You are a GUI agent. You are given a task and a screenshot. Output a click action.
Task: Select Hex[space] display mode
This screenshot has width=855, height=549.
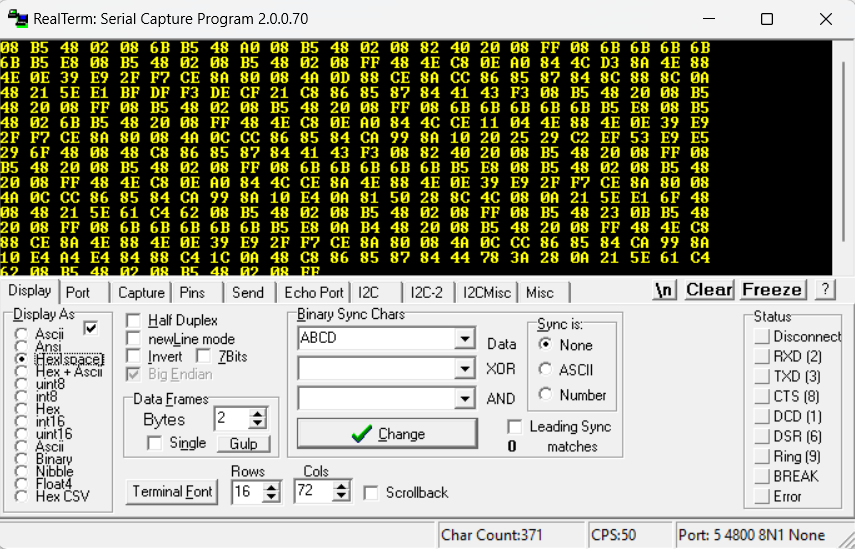pos(22,359)
